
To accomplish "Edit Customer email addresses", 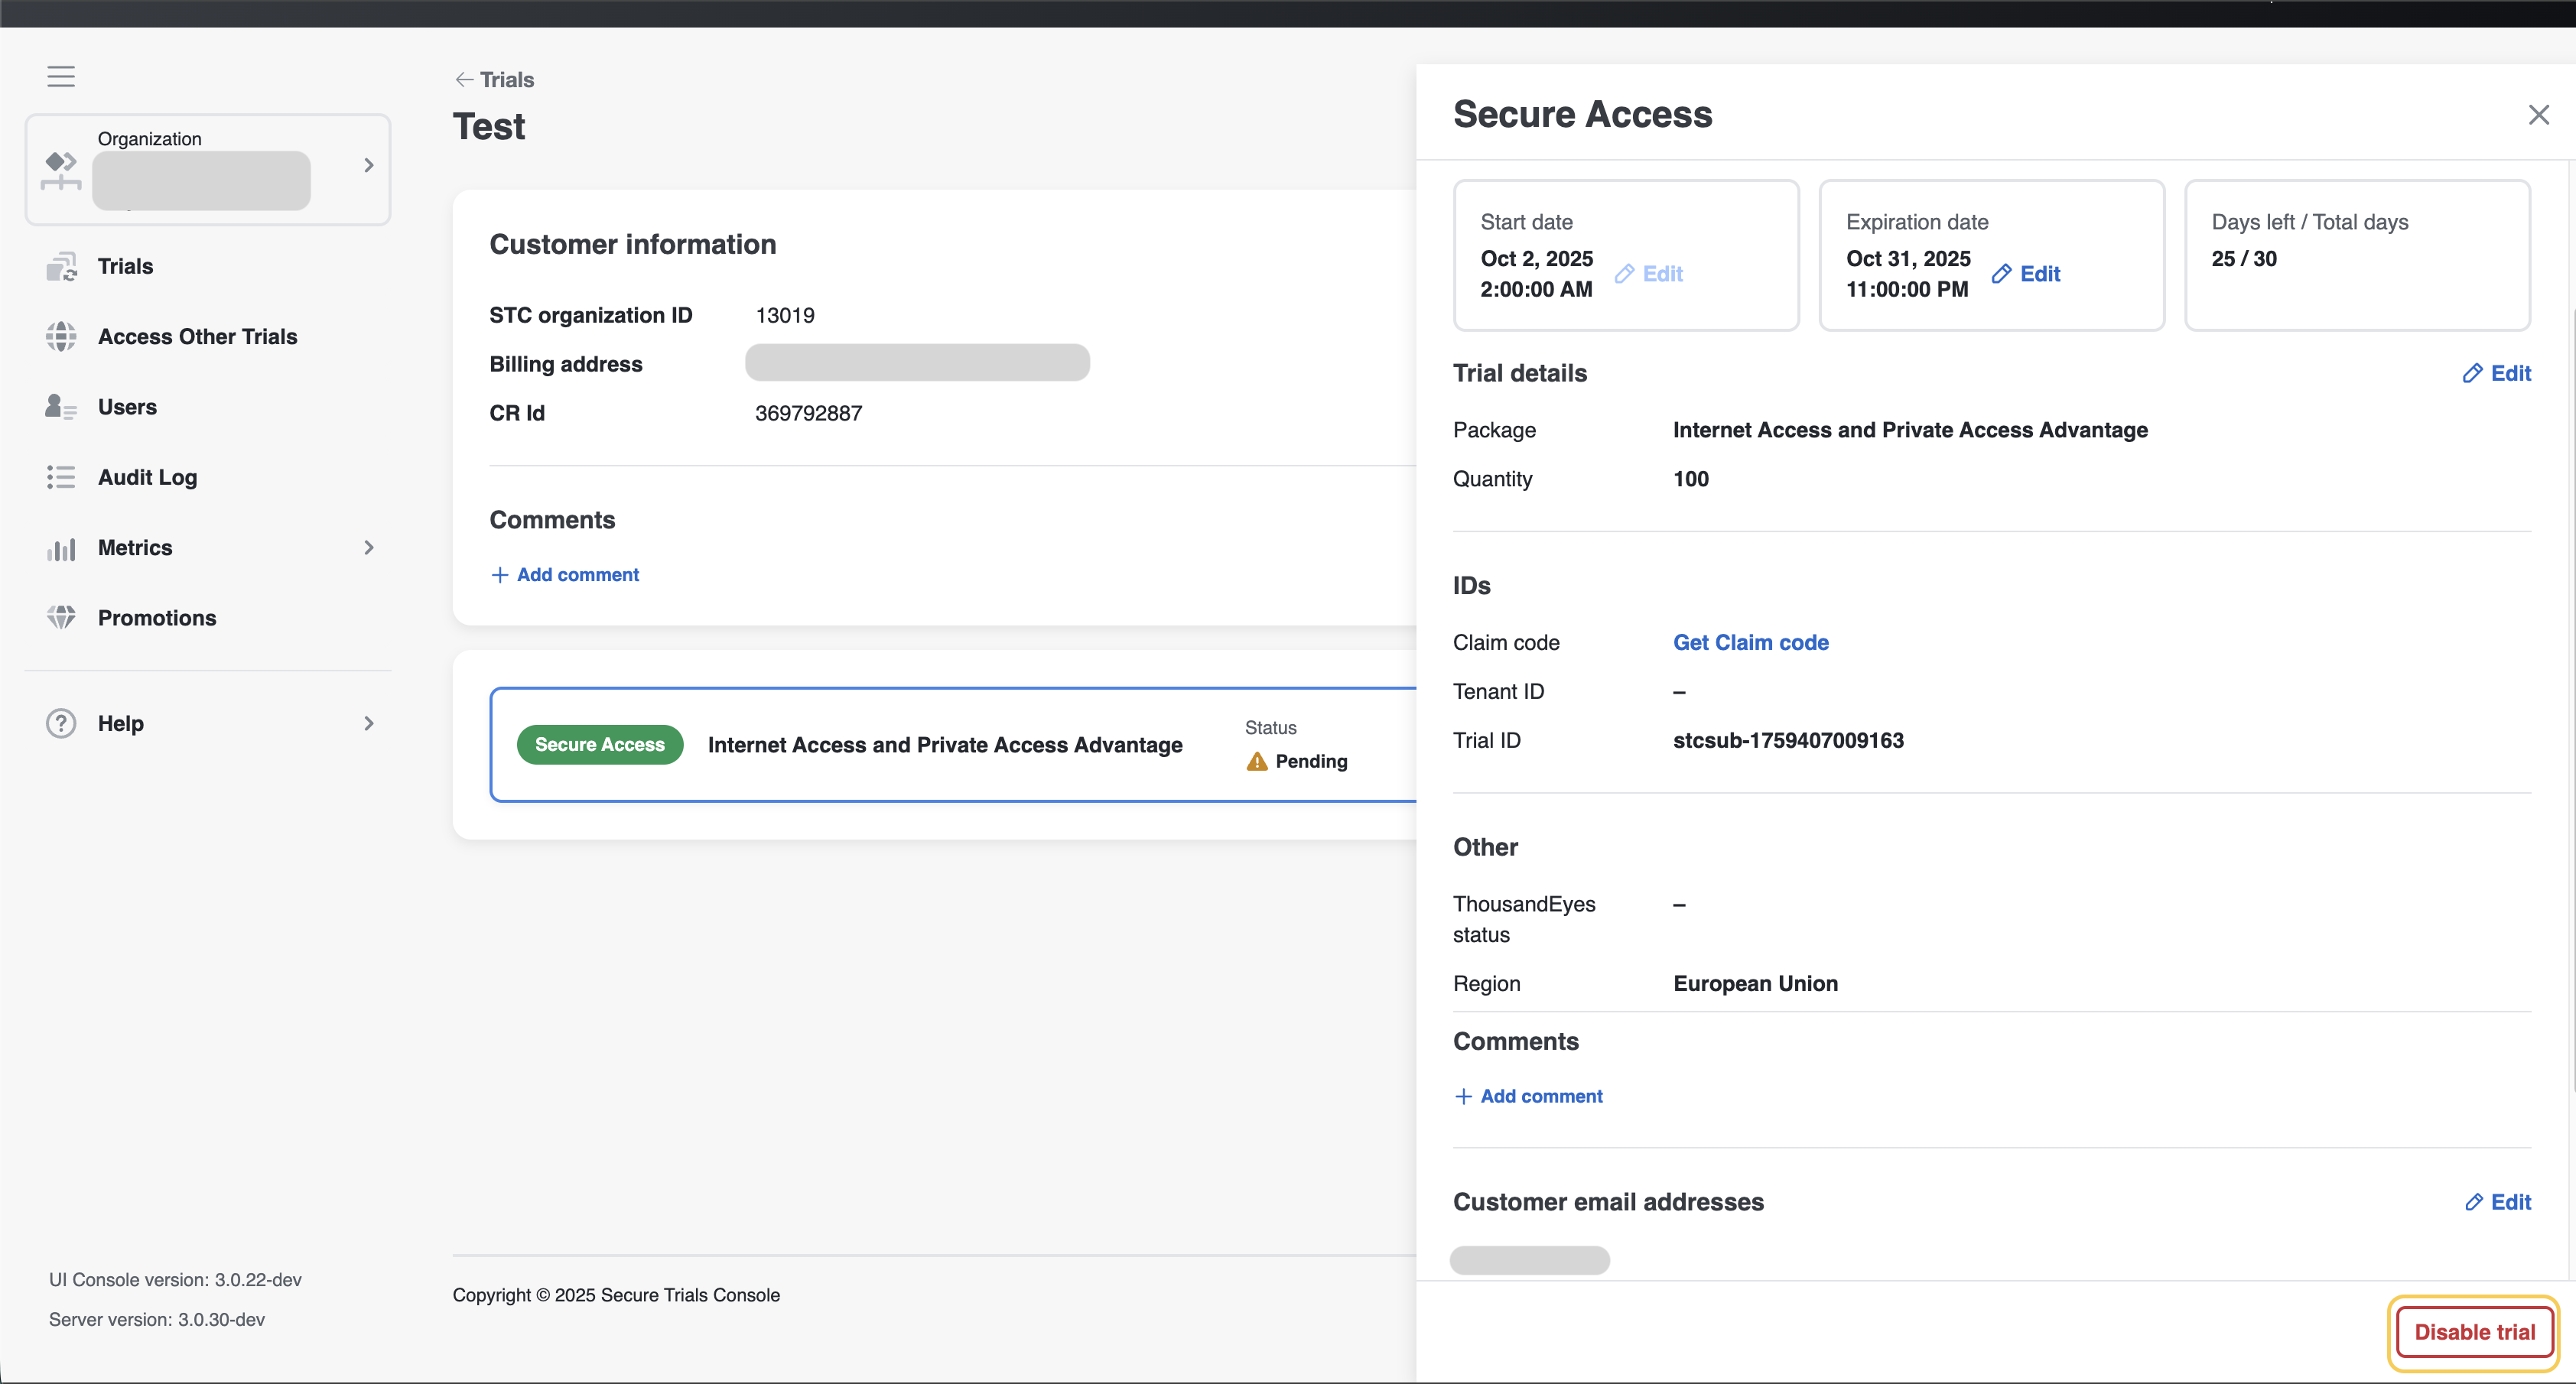I will [2497, 1202].
